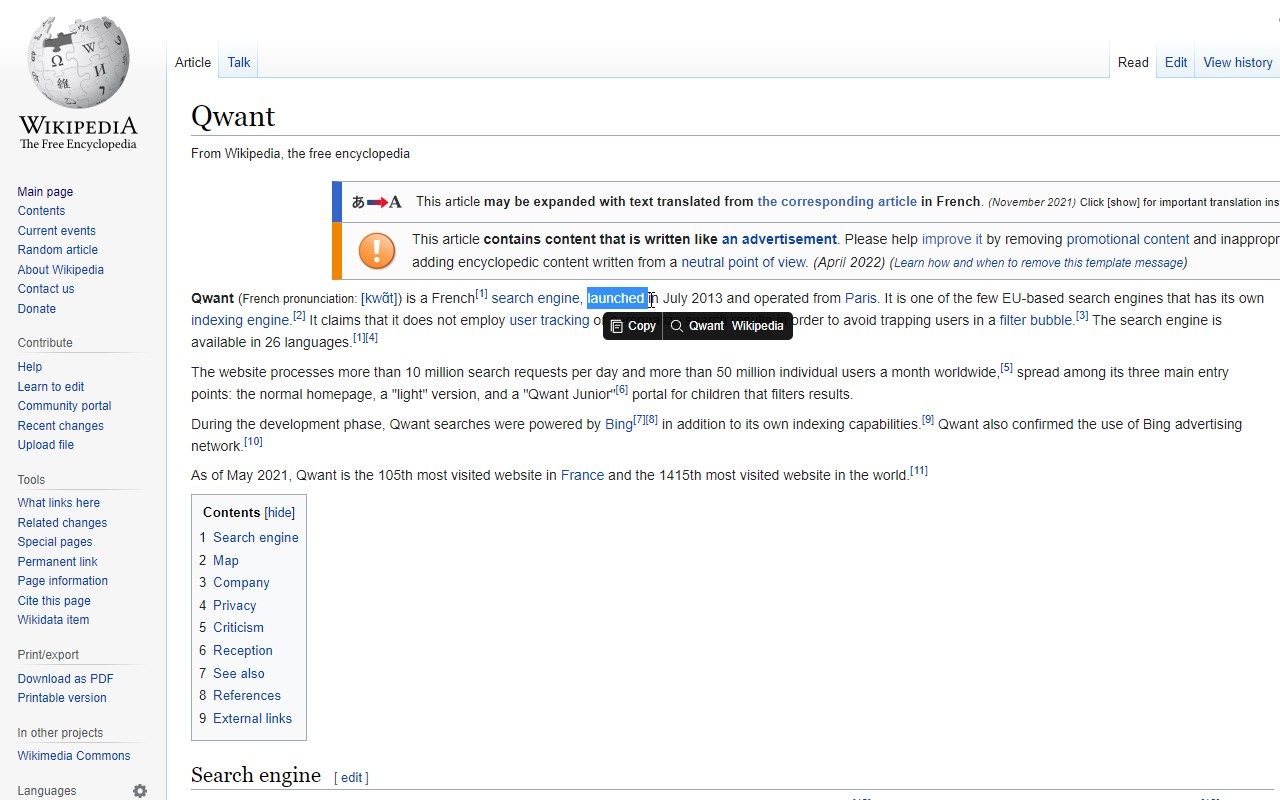Open the Wikidata item
The width and height of the screenshot is (1280, 800).
point(53,620)
